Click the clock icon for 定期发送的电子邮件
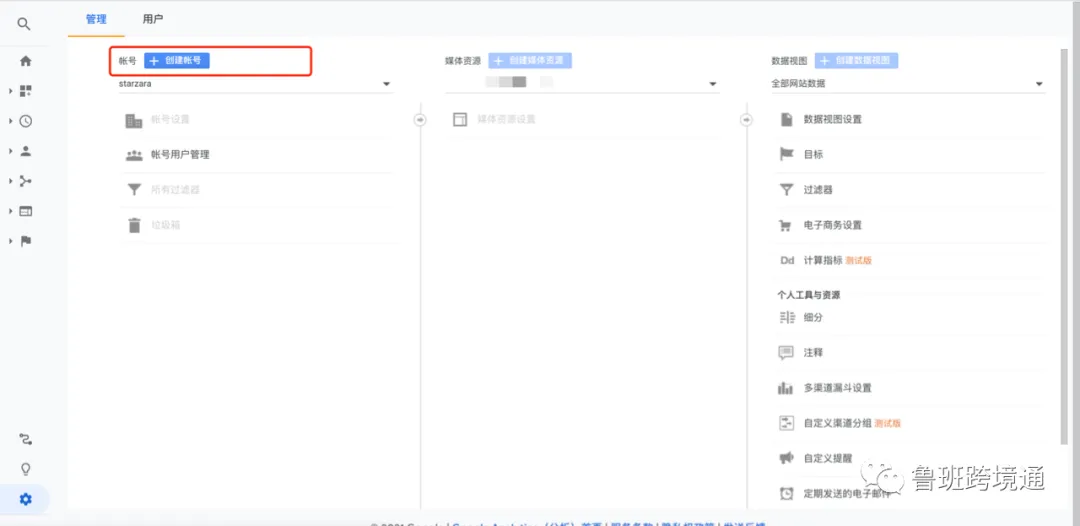 (x=786, y=493)
